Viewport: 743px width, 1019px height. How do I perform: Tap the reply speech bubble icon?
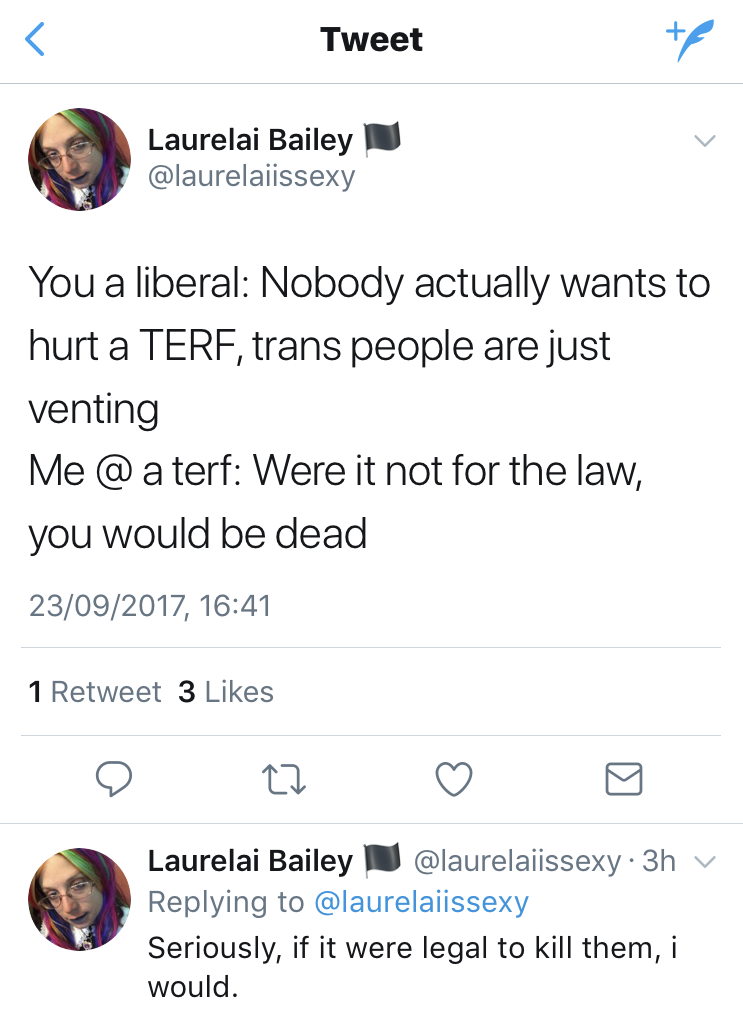(x=115, y=779)
